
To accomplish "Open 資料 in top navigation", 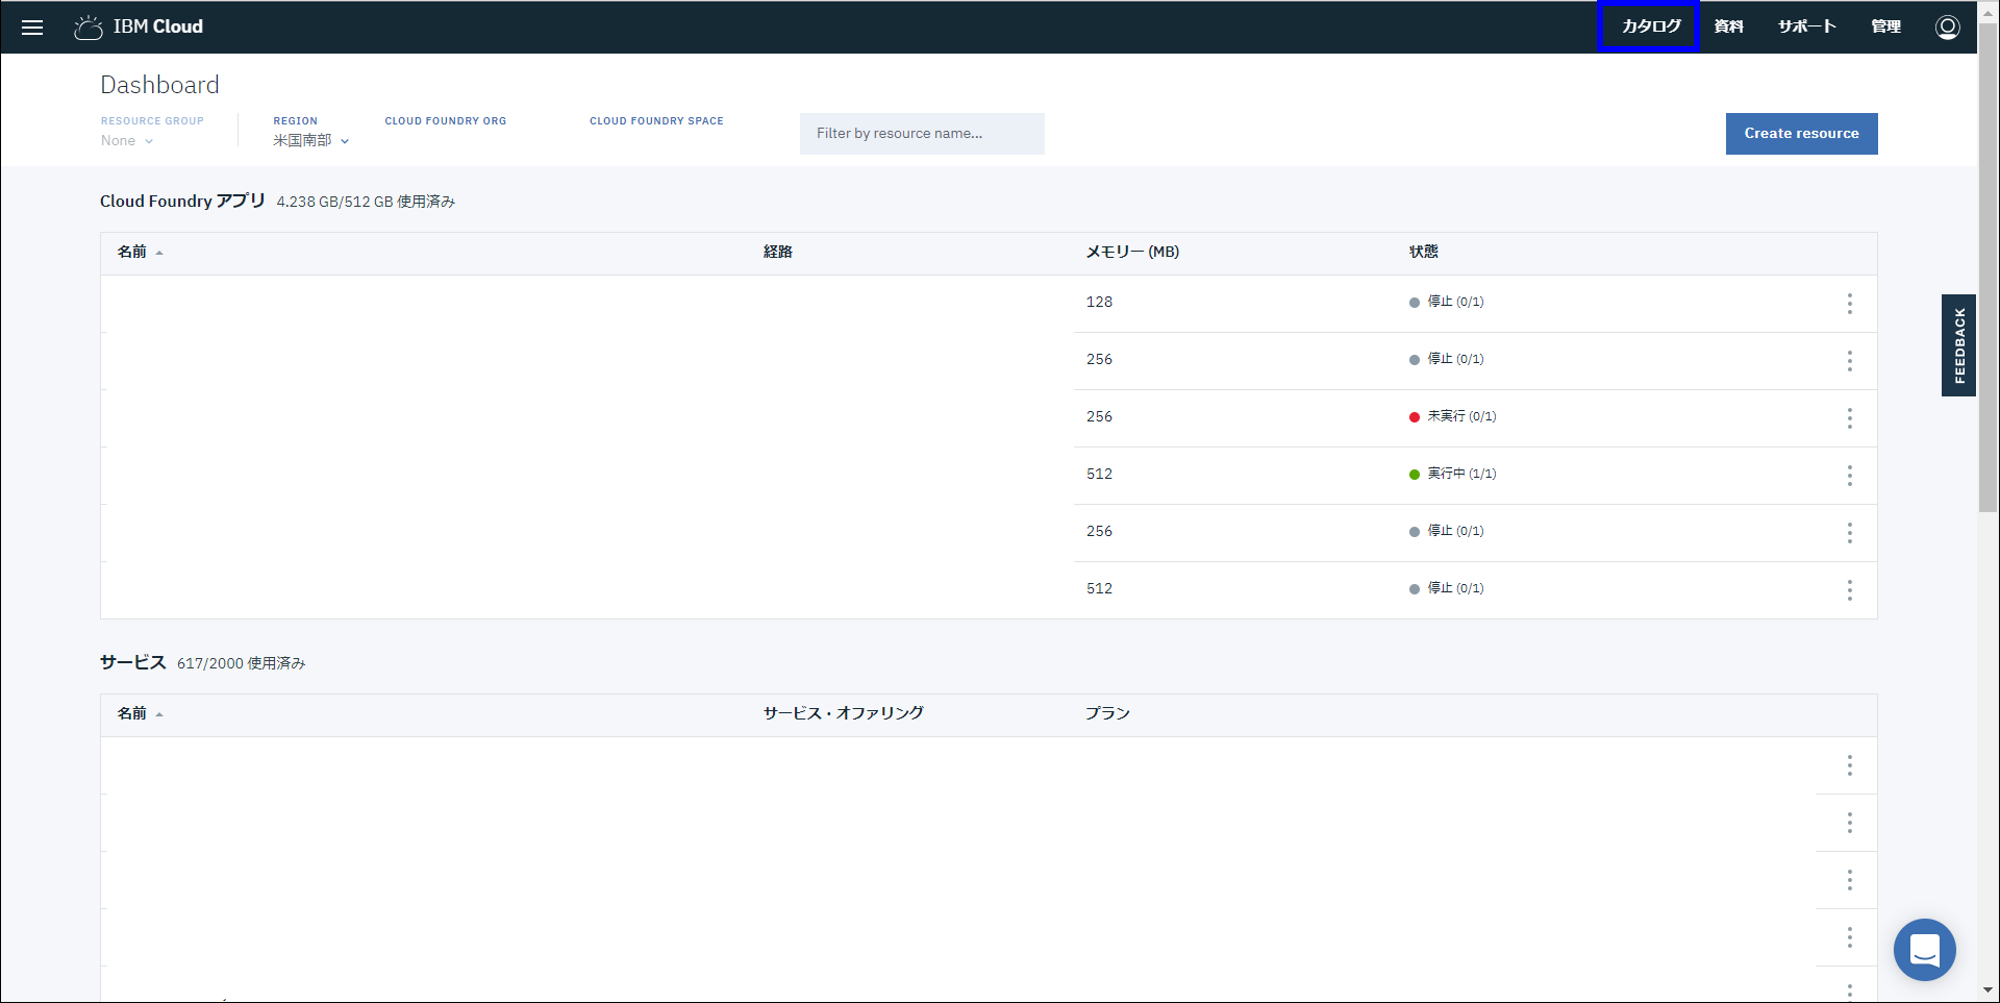I will (1728, 27).
